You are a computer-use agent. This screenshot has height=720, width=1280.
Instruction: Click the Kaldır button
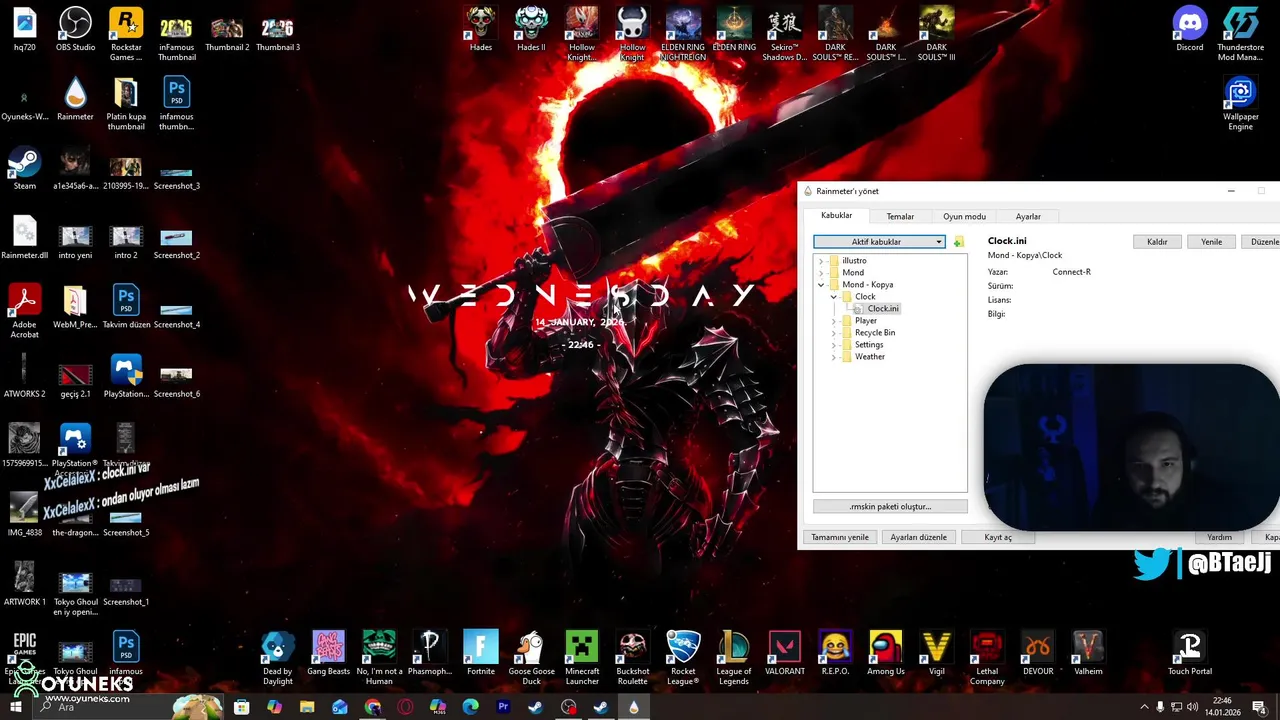point(1157,242)
